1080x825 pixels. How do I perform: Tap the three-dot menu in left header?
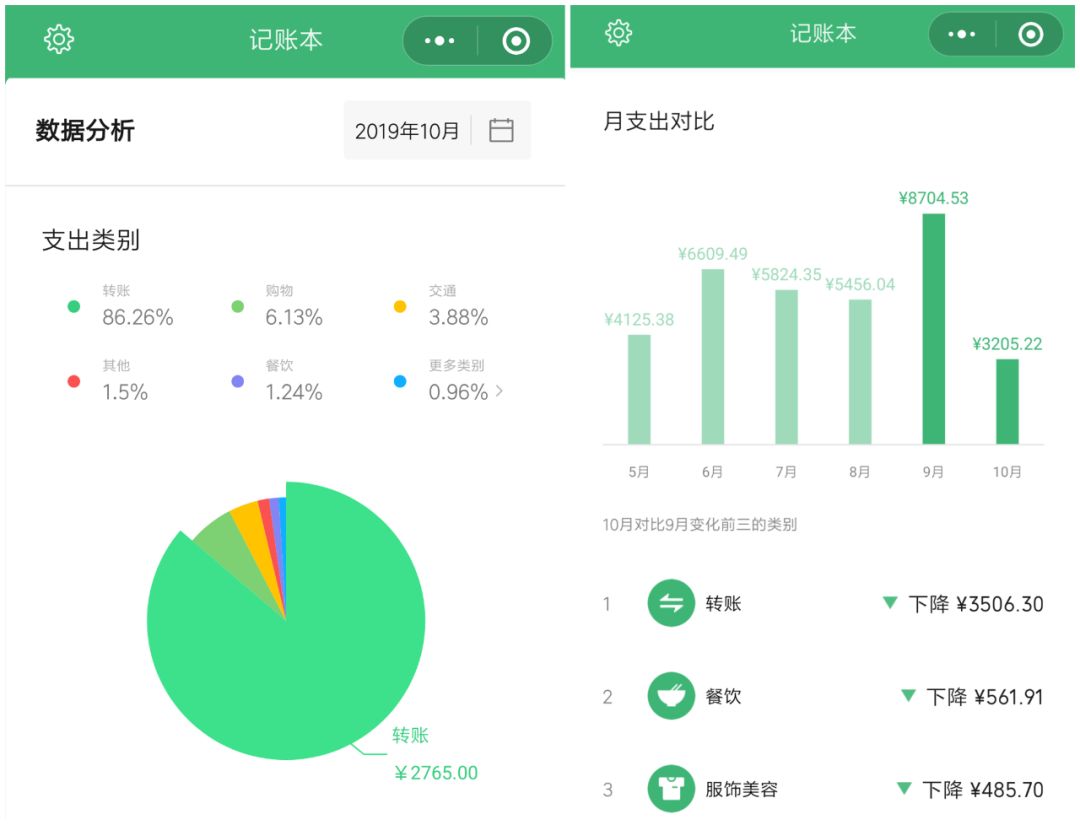coord(439,41)
